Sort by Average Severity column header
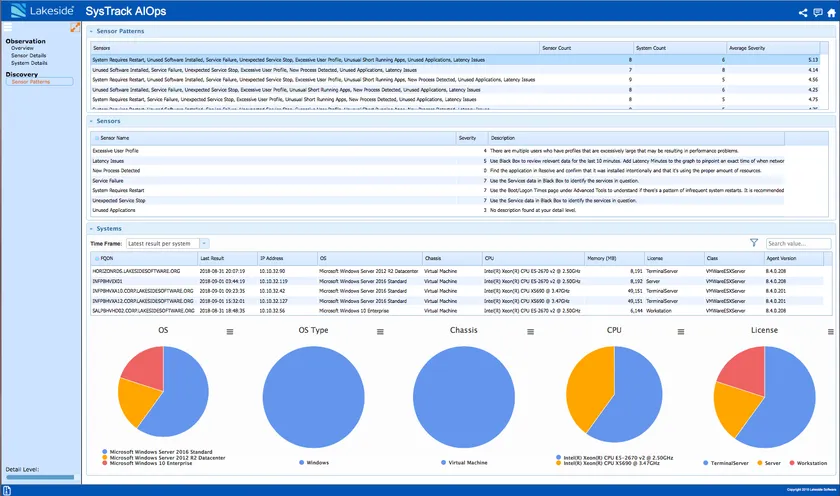 click(749, 47)
